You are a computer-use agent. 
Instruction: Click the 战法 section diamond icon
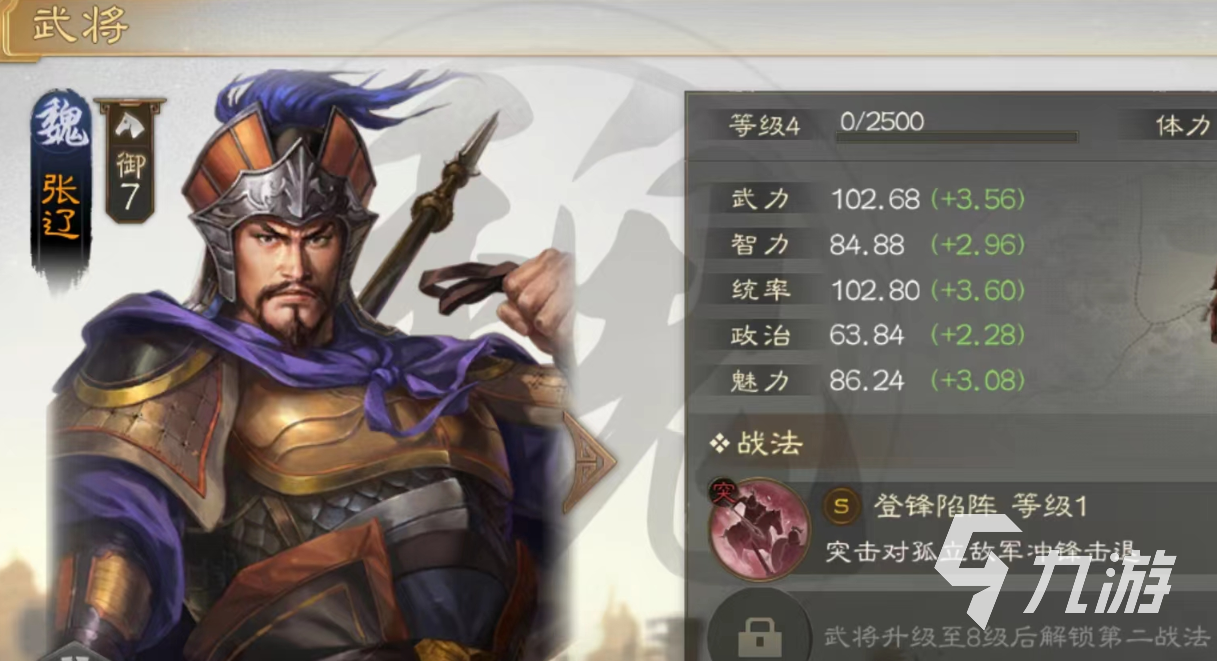tap(719, 443)
